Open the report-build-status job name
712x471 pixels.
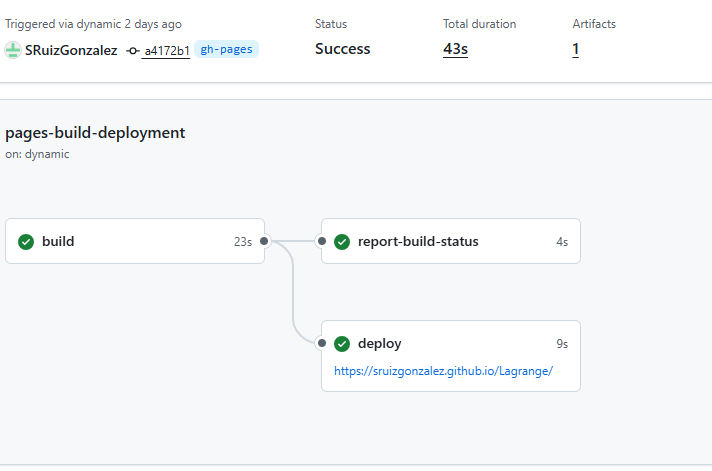[418, 241]
